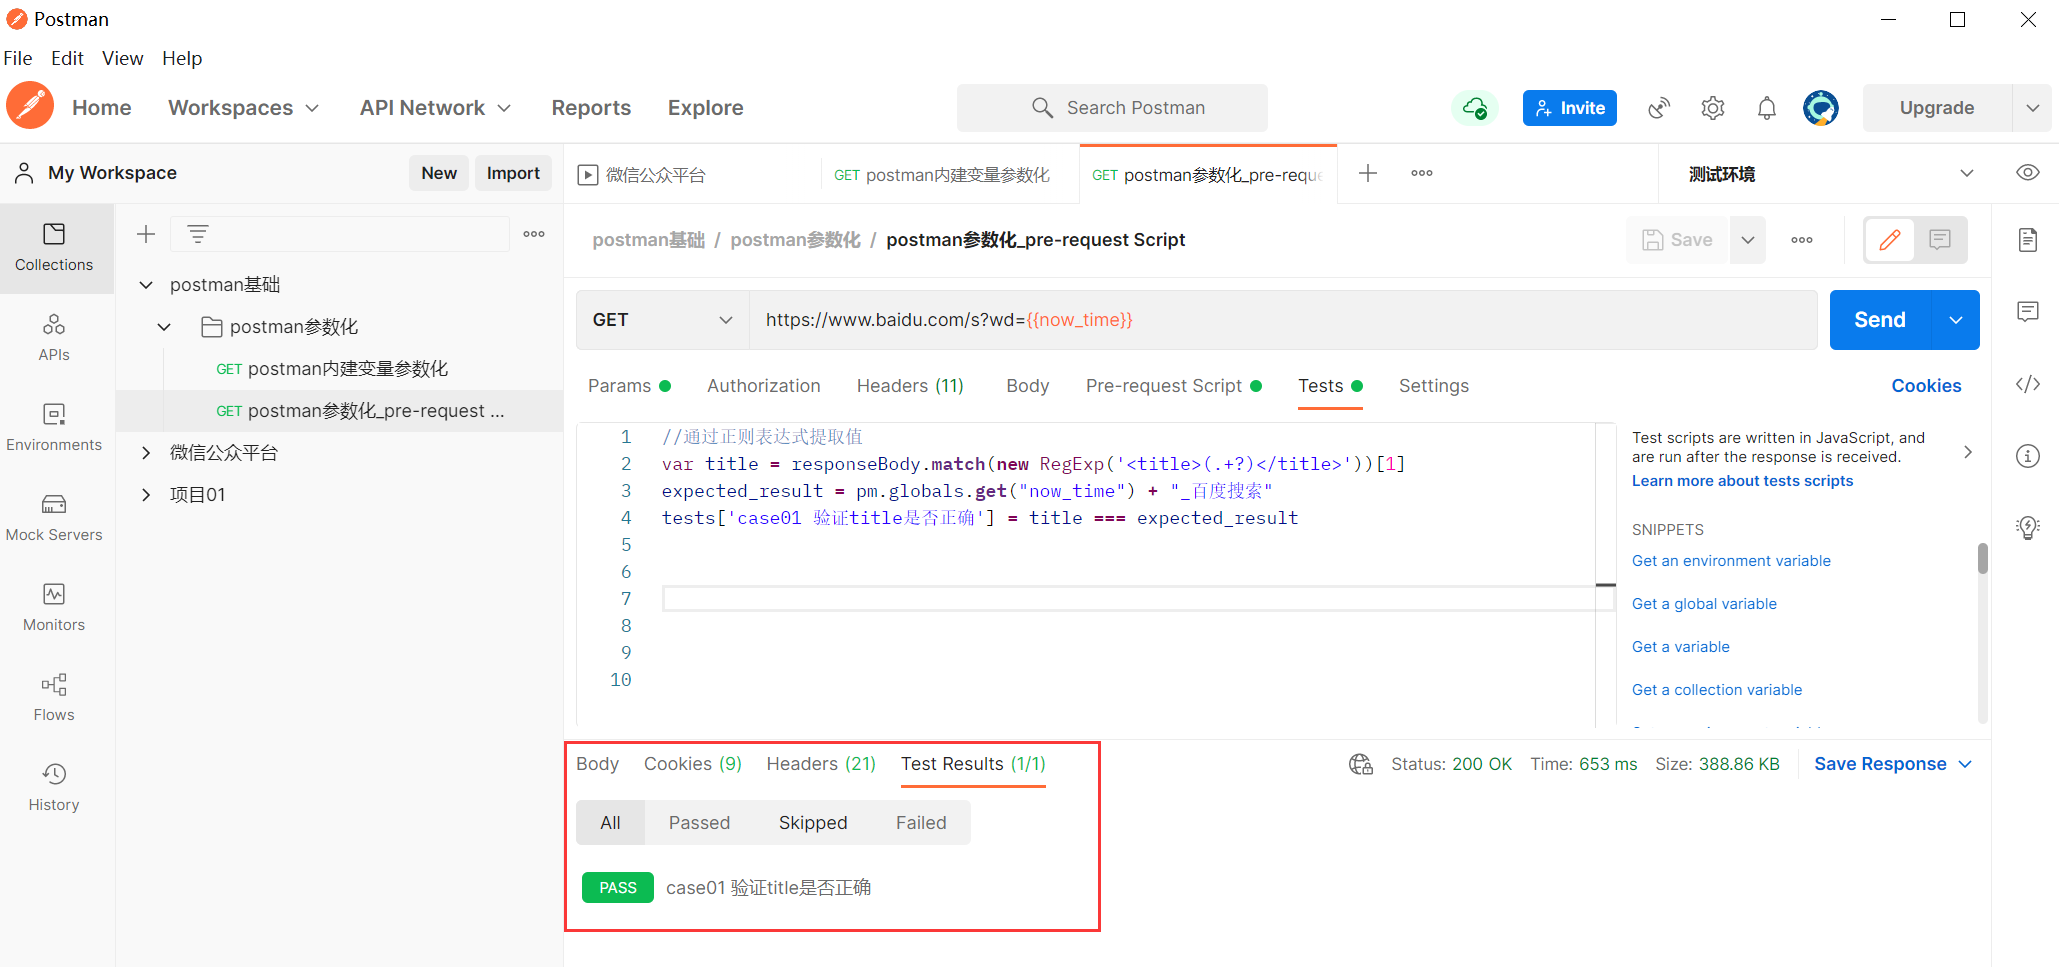The image size is (2059, 967).
Task: Toggle comment mode beside the pencil icon
Action: pos(1939,239)
